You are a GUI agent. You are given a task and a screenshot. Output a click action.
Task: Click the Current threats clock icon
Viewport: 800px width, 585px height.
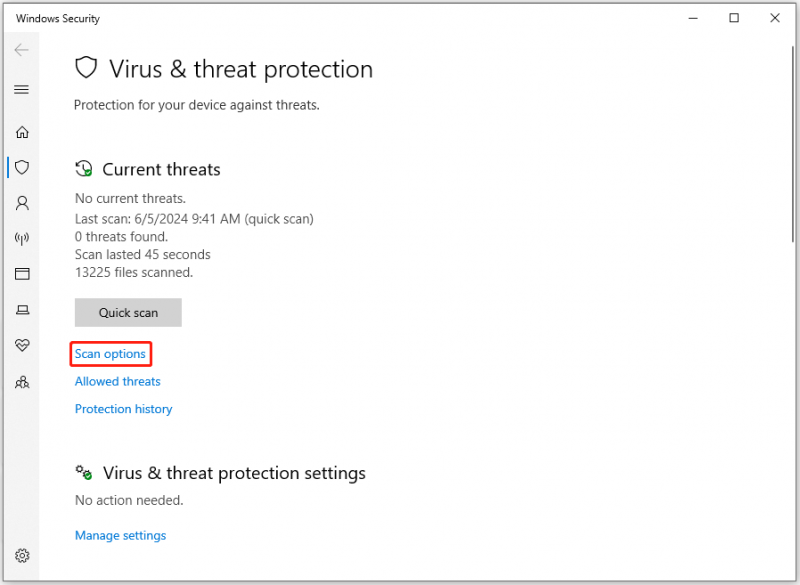tap(84, 169)
